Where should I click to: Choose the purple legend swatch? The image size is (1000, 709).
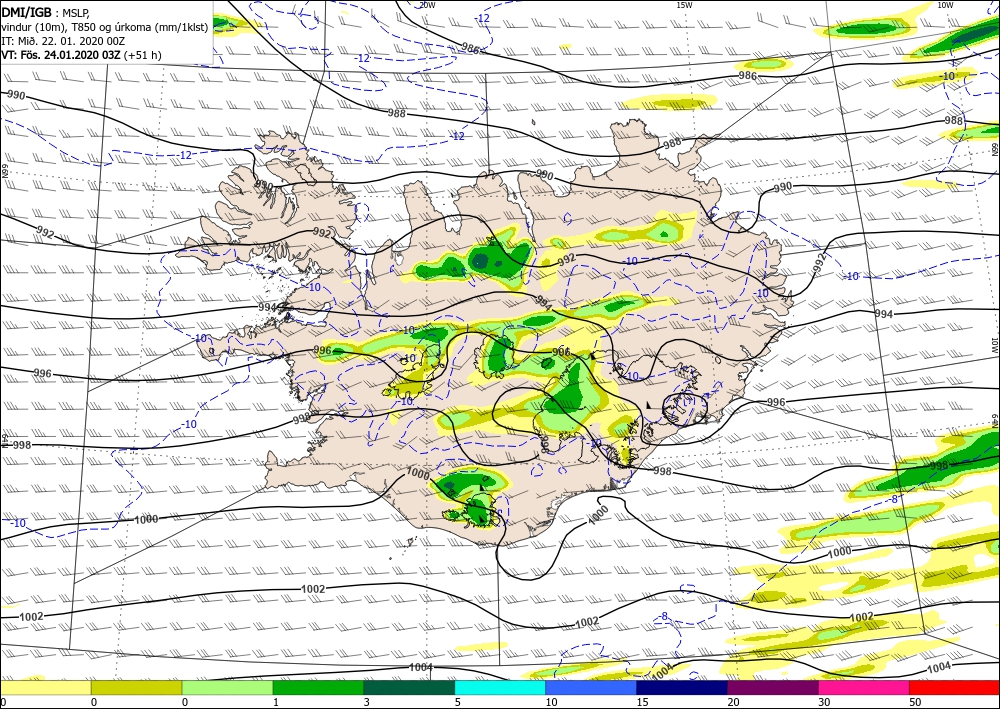(773, 687)
